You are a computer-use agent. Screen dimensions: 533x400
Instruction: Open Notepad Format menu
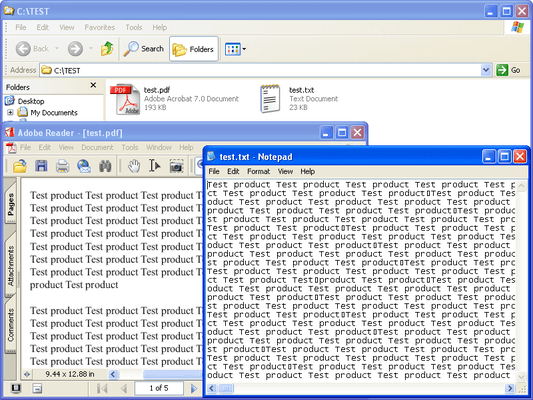click(258, 171)
